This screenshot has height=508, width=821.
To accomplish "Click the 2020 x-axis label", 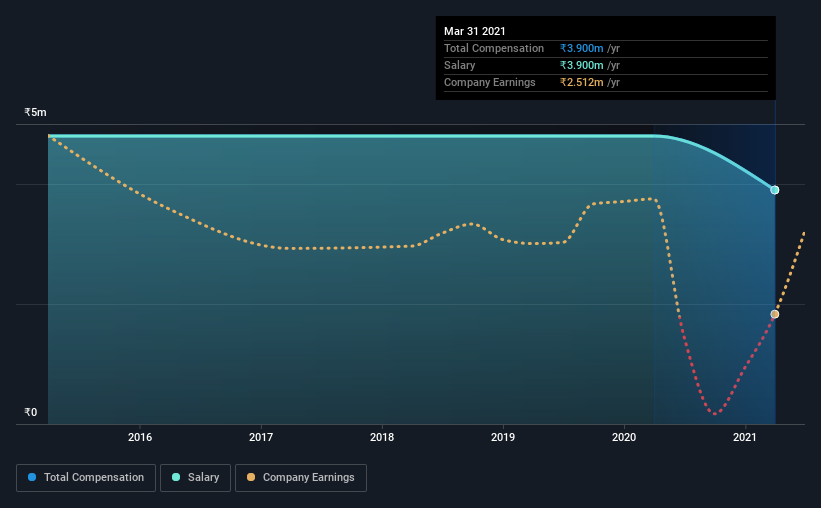I will tap(624, 437).
